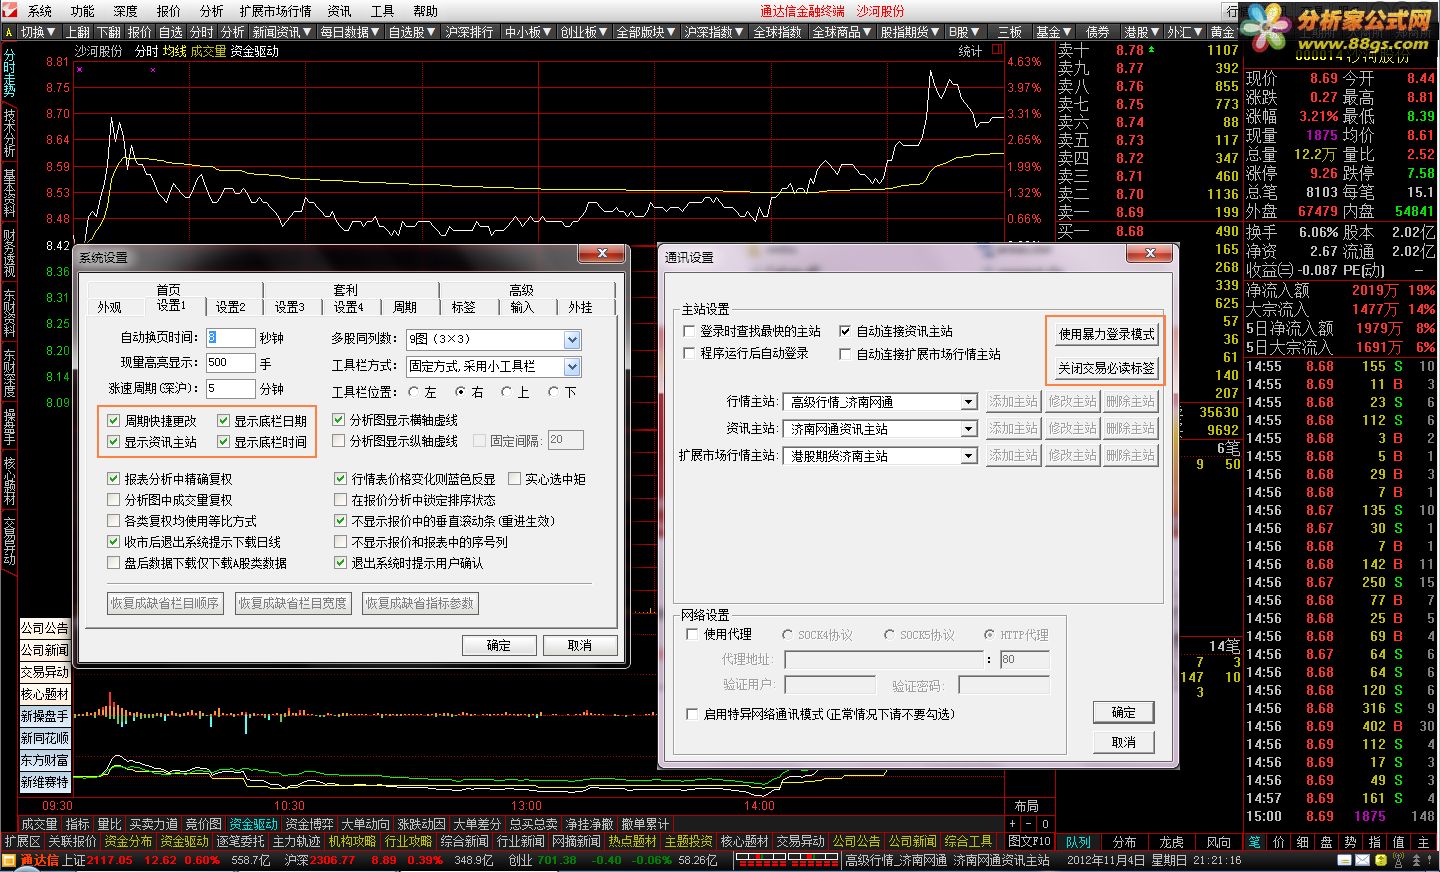Screen dimensions: 1440x872
Task: Click the yellow 'A' icon left of 切换
Action: [x=9, y=32]
